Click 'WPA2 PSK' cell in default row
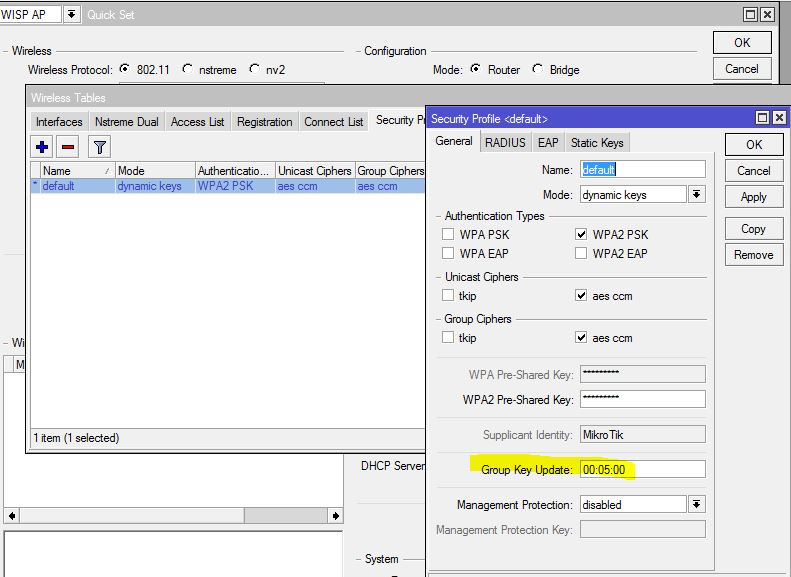This screenshot has width=791, height=577. tap(225, 186)
